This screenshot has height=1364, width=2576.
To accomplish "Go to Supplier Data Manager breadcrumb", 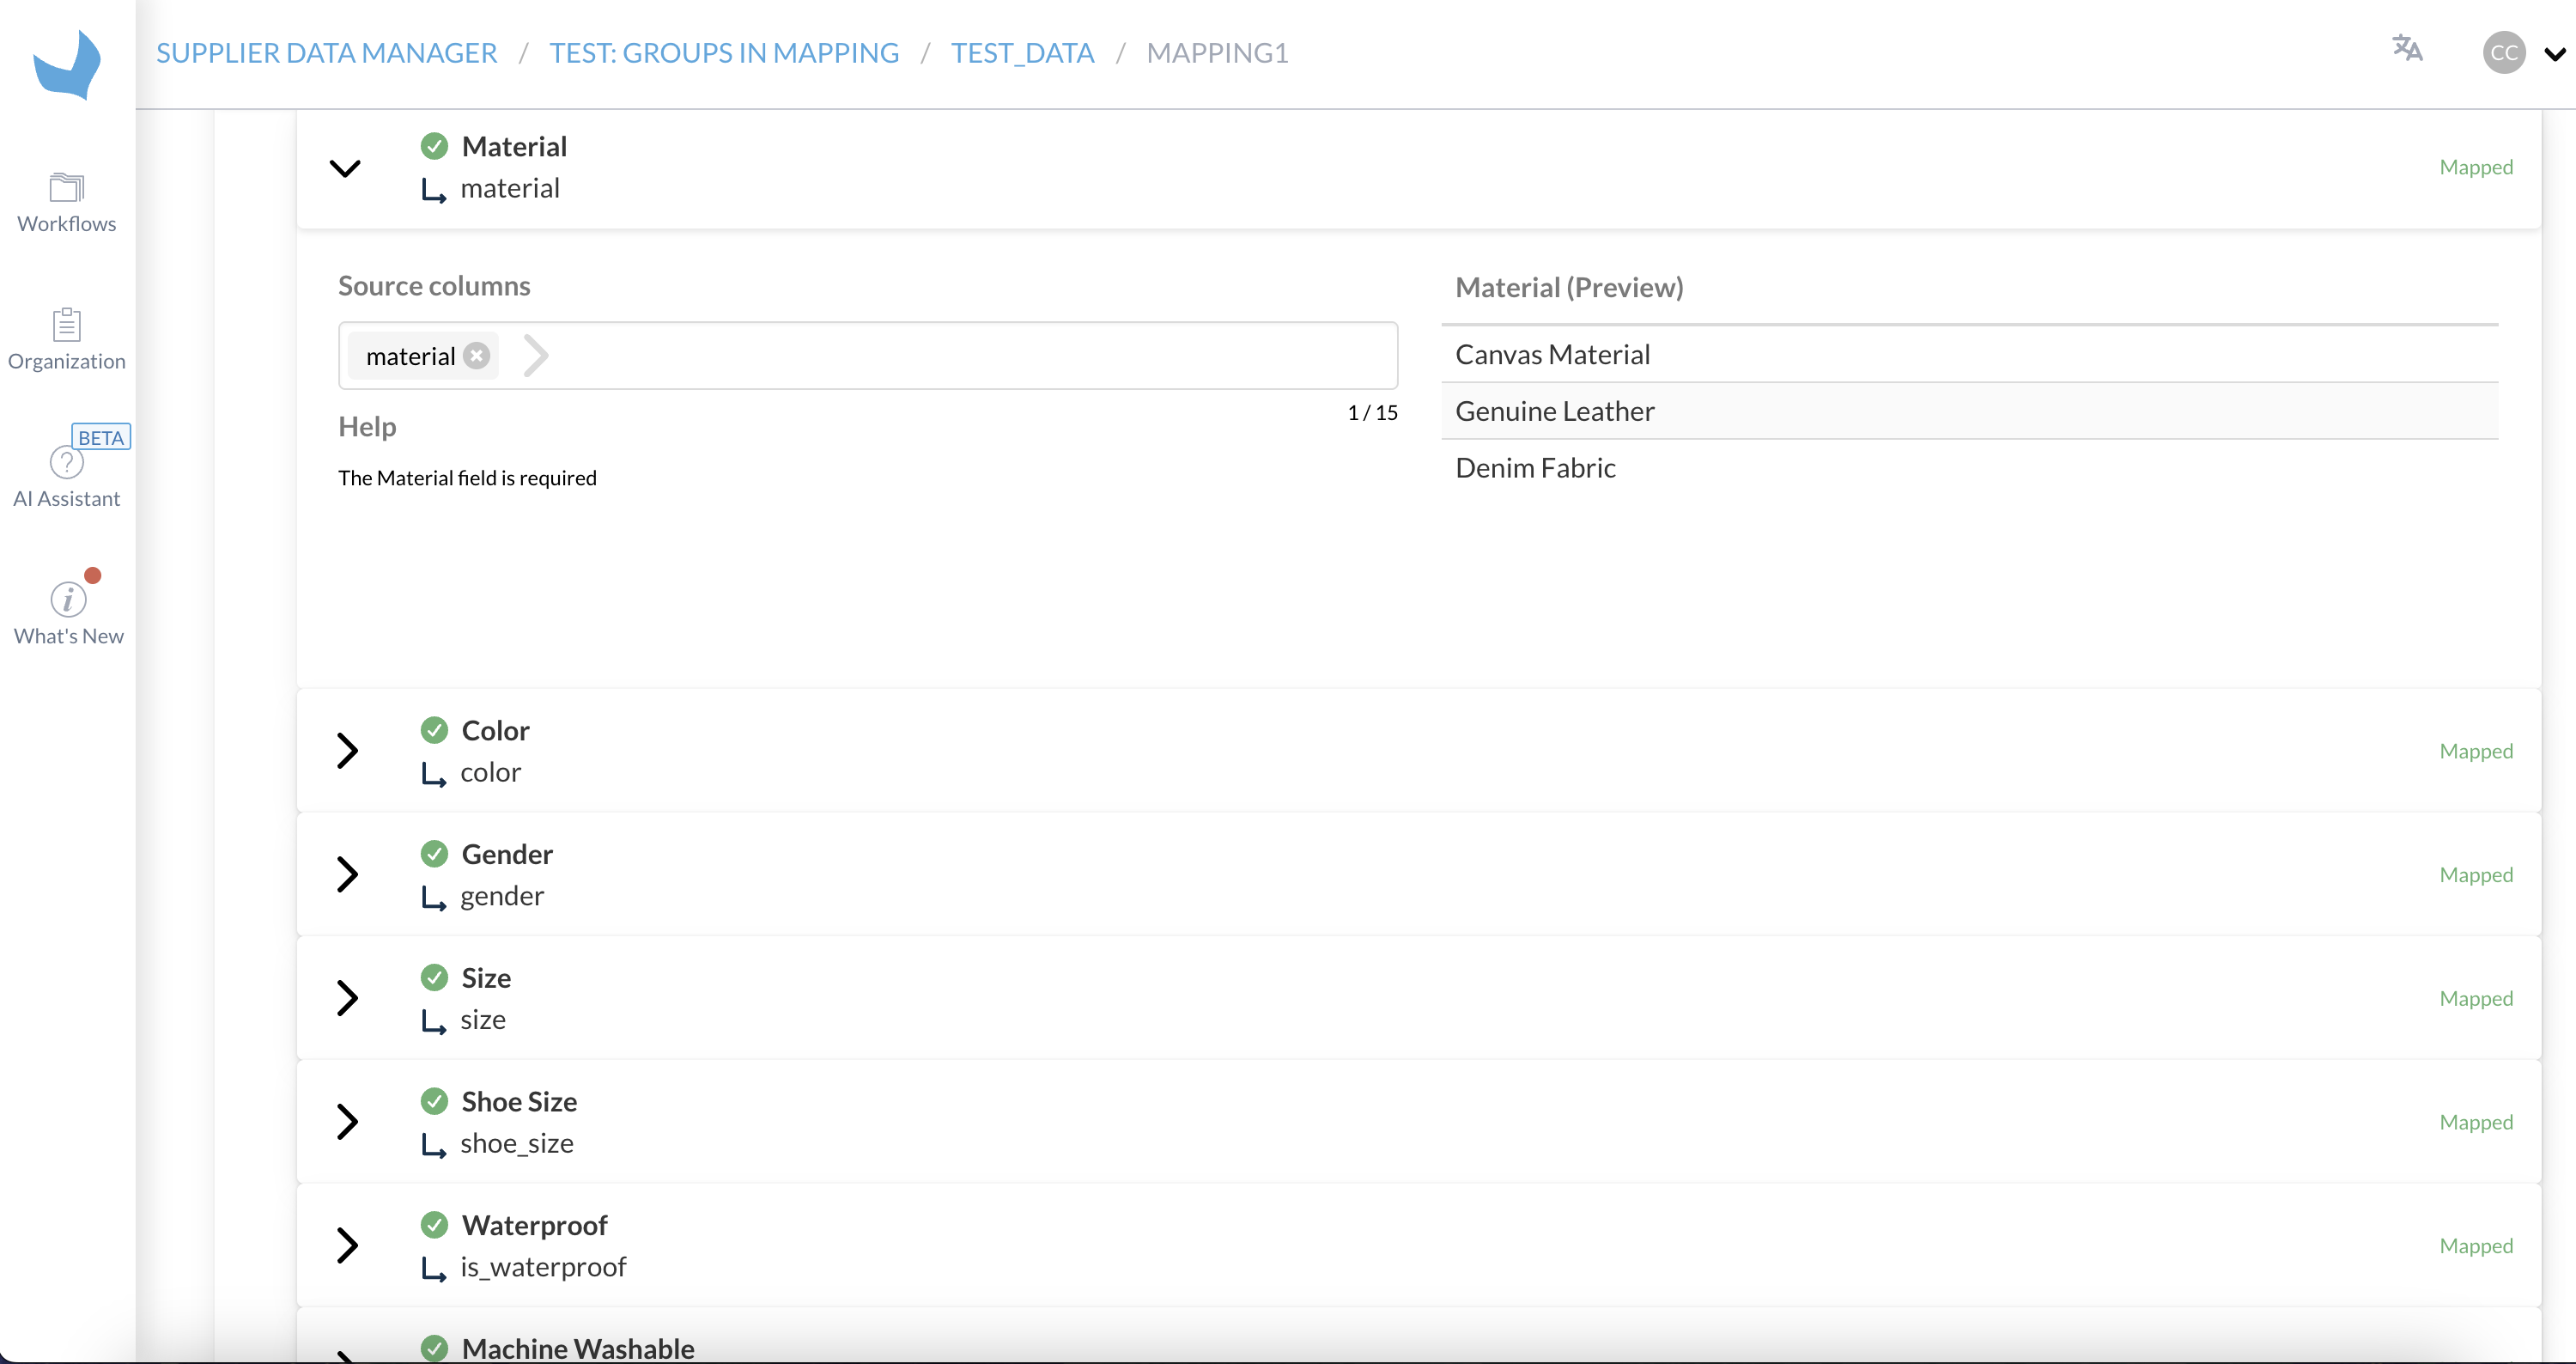I will point(326,53).
